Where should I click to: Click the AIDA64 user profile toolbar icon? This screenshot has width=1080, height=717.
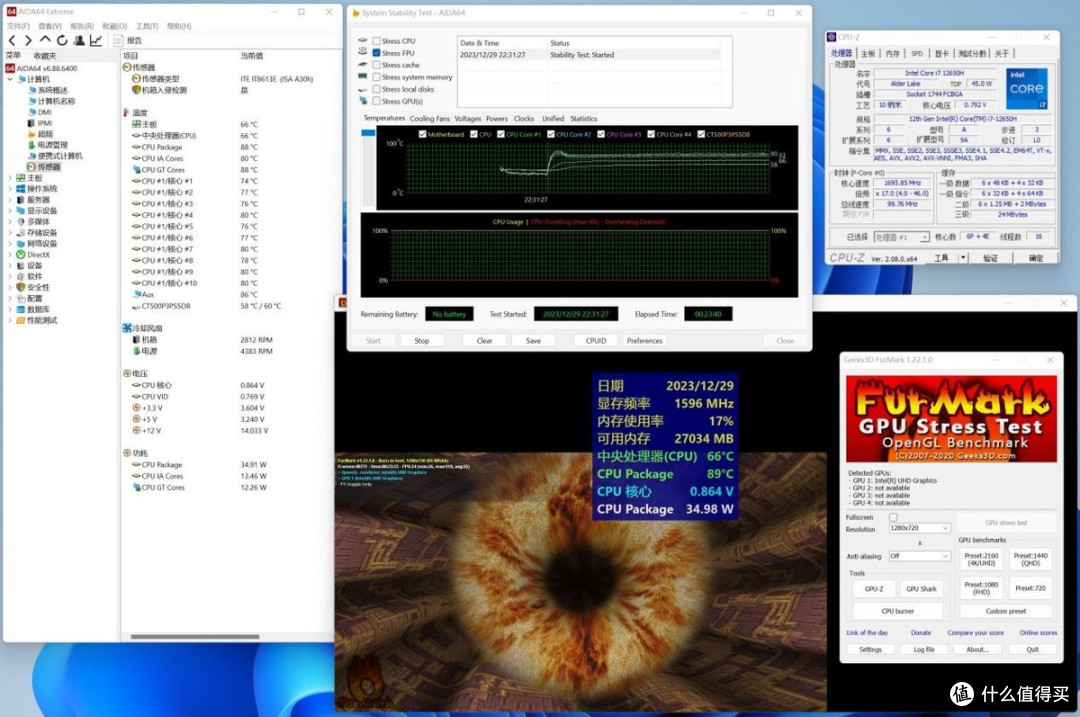coord(79,41)
